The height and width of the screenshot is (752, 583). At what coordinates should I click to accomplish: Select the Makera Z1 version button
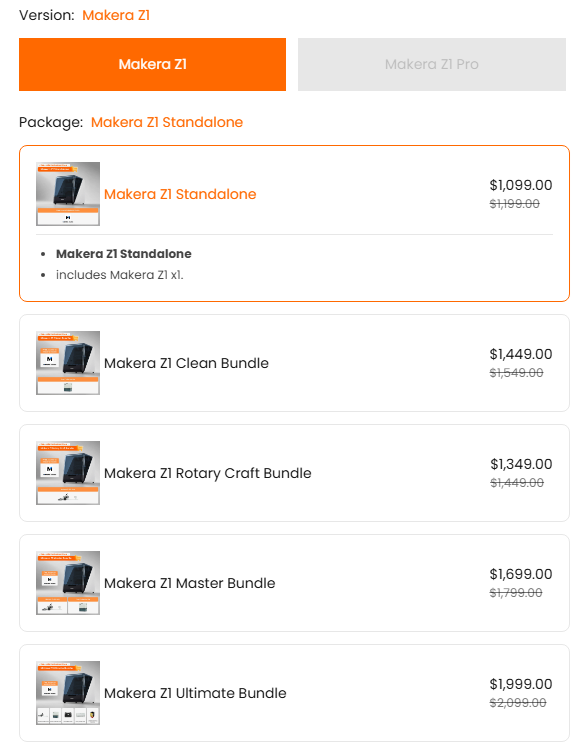click(152, 64)
